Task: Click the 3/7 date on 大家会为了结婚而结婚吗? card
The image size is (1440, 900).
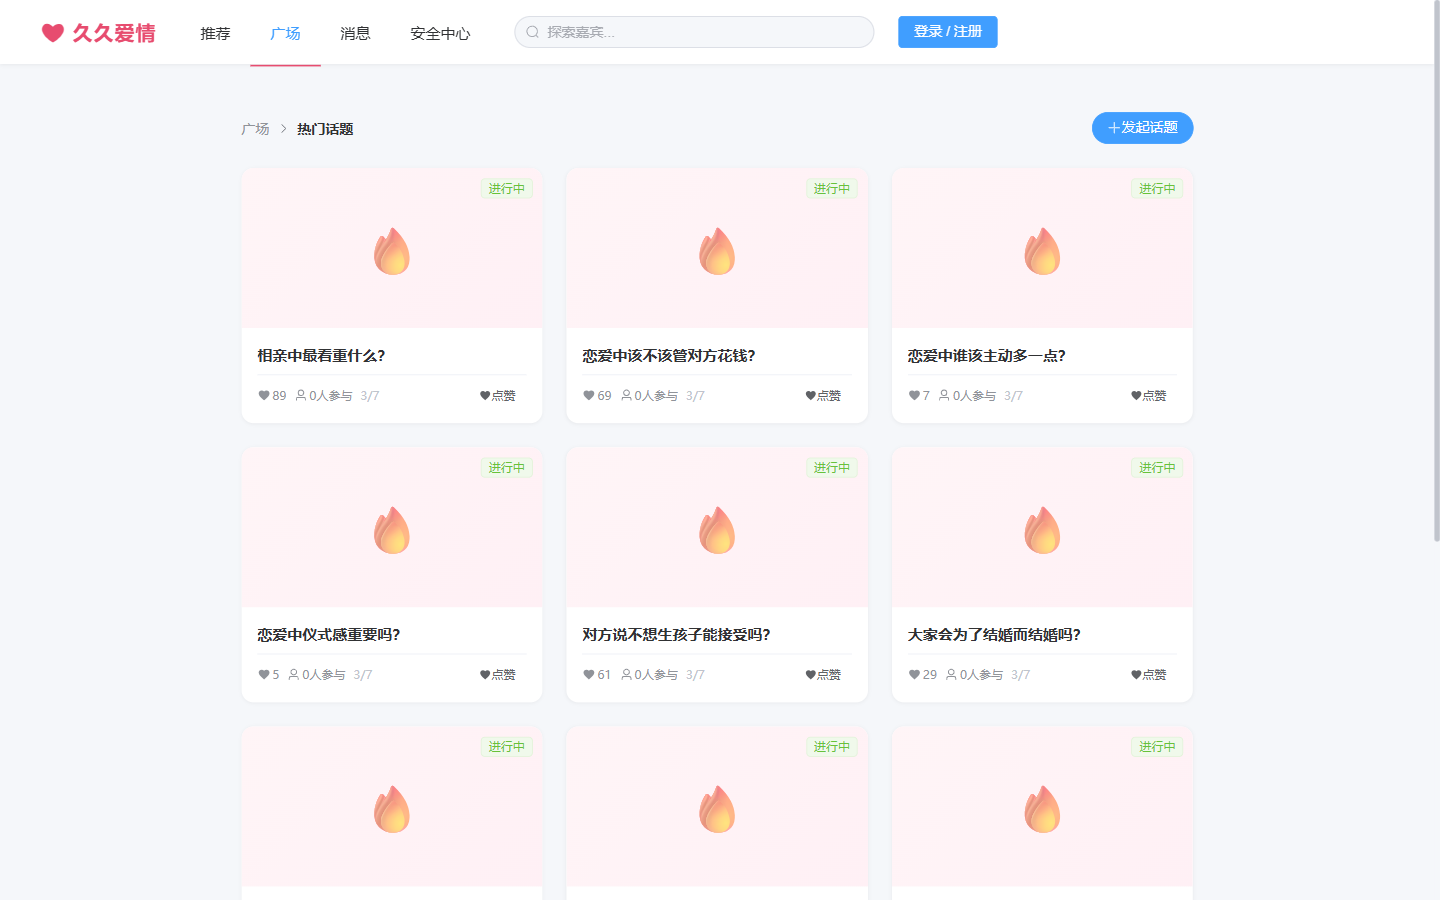Action: [x=1020, y=675]
